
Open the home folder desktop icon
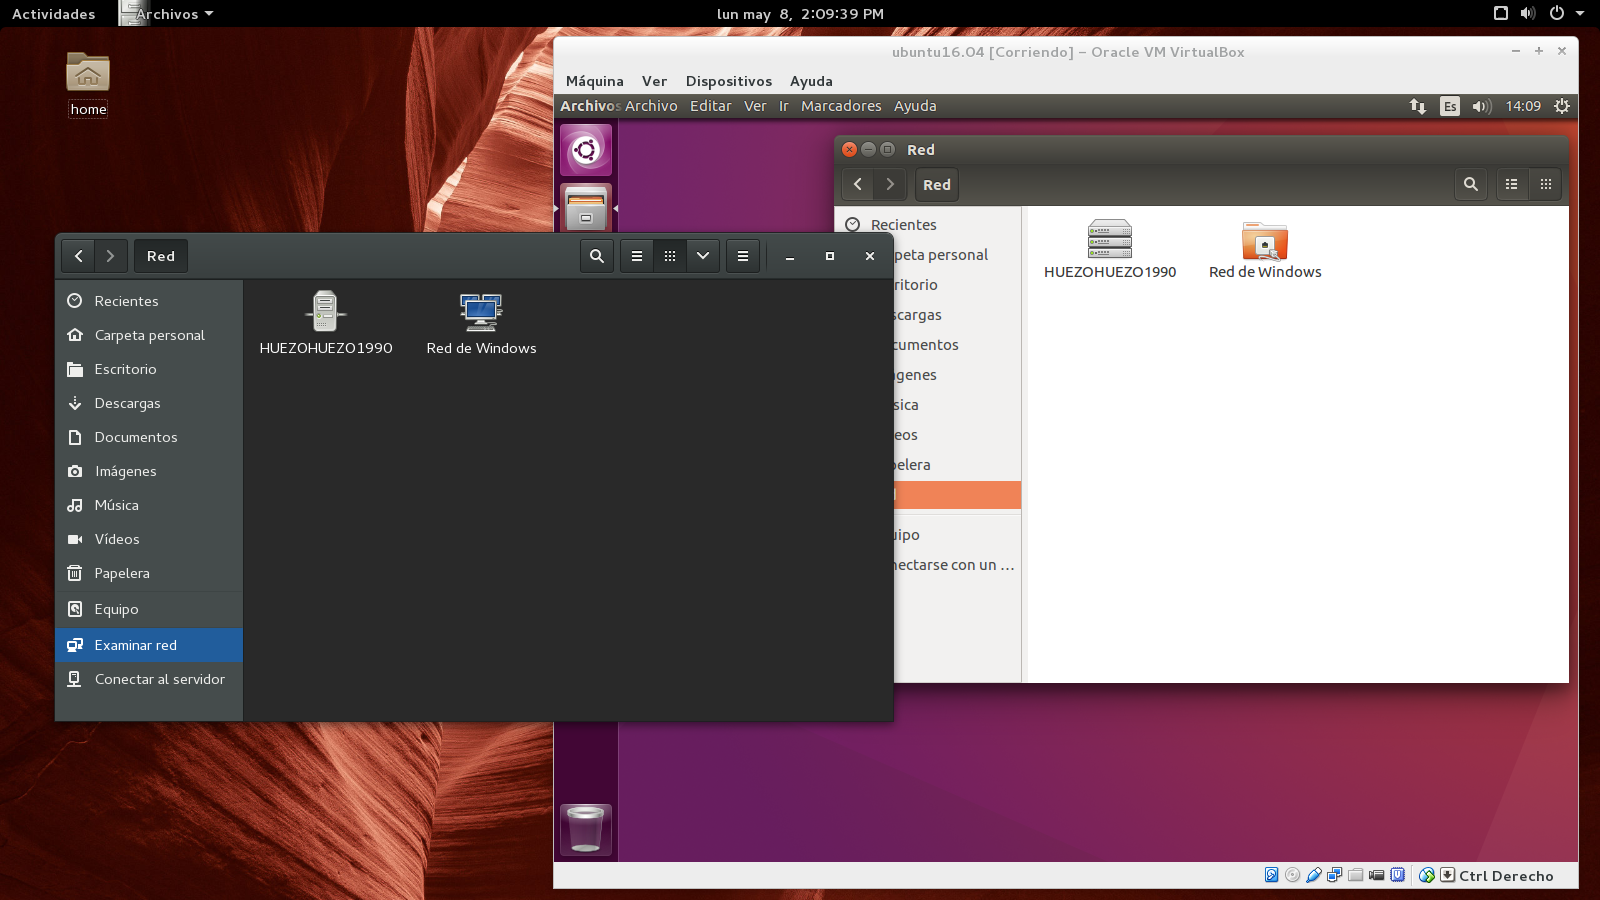point(88,85)
